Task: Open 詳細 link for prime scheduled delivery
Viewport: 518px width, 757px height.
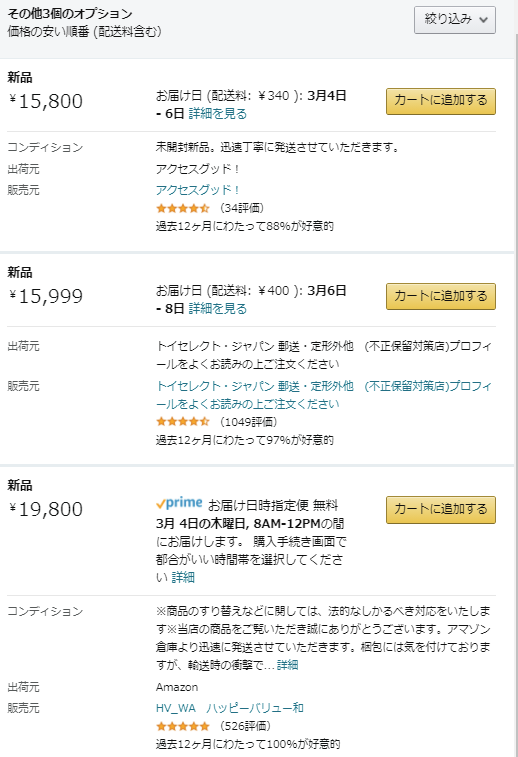Action: tap(183, 577)
